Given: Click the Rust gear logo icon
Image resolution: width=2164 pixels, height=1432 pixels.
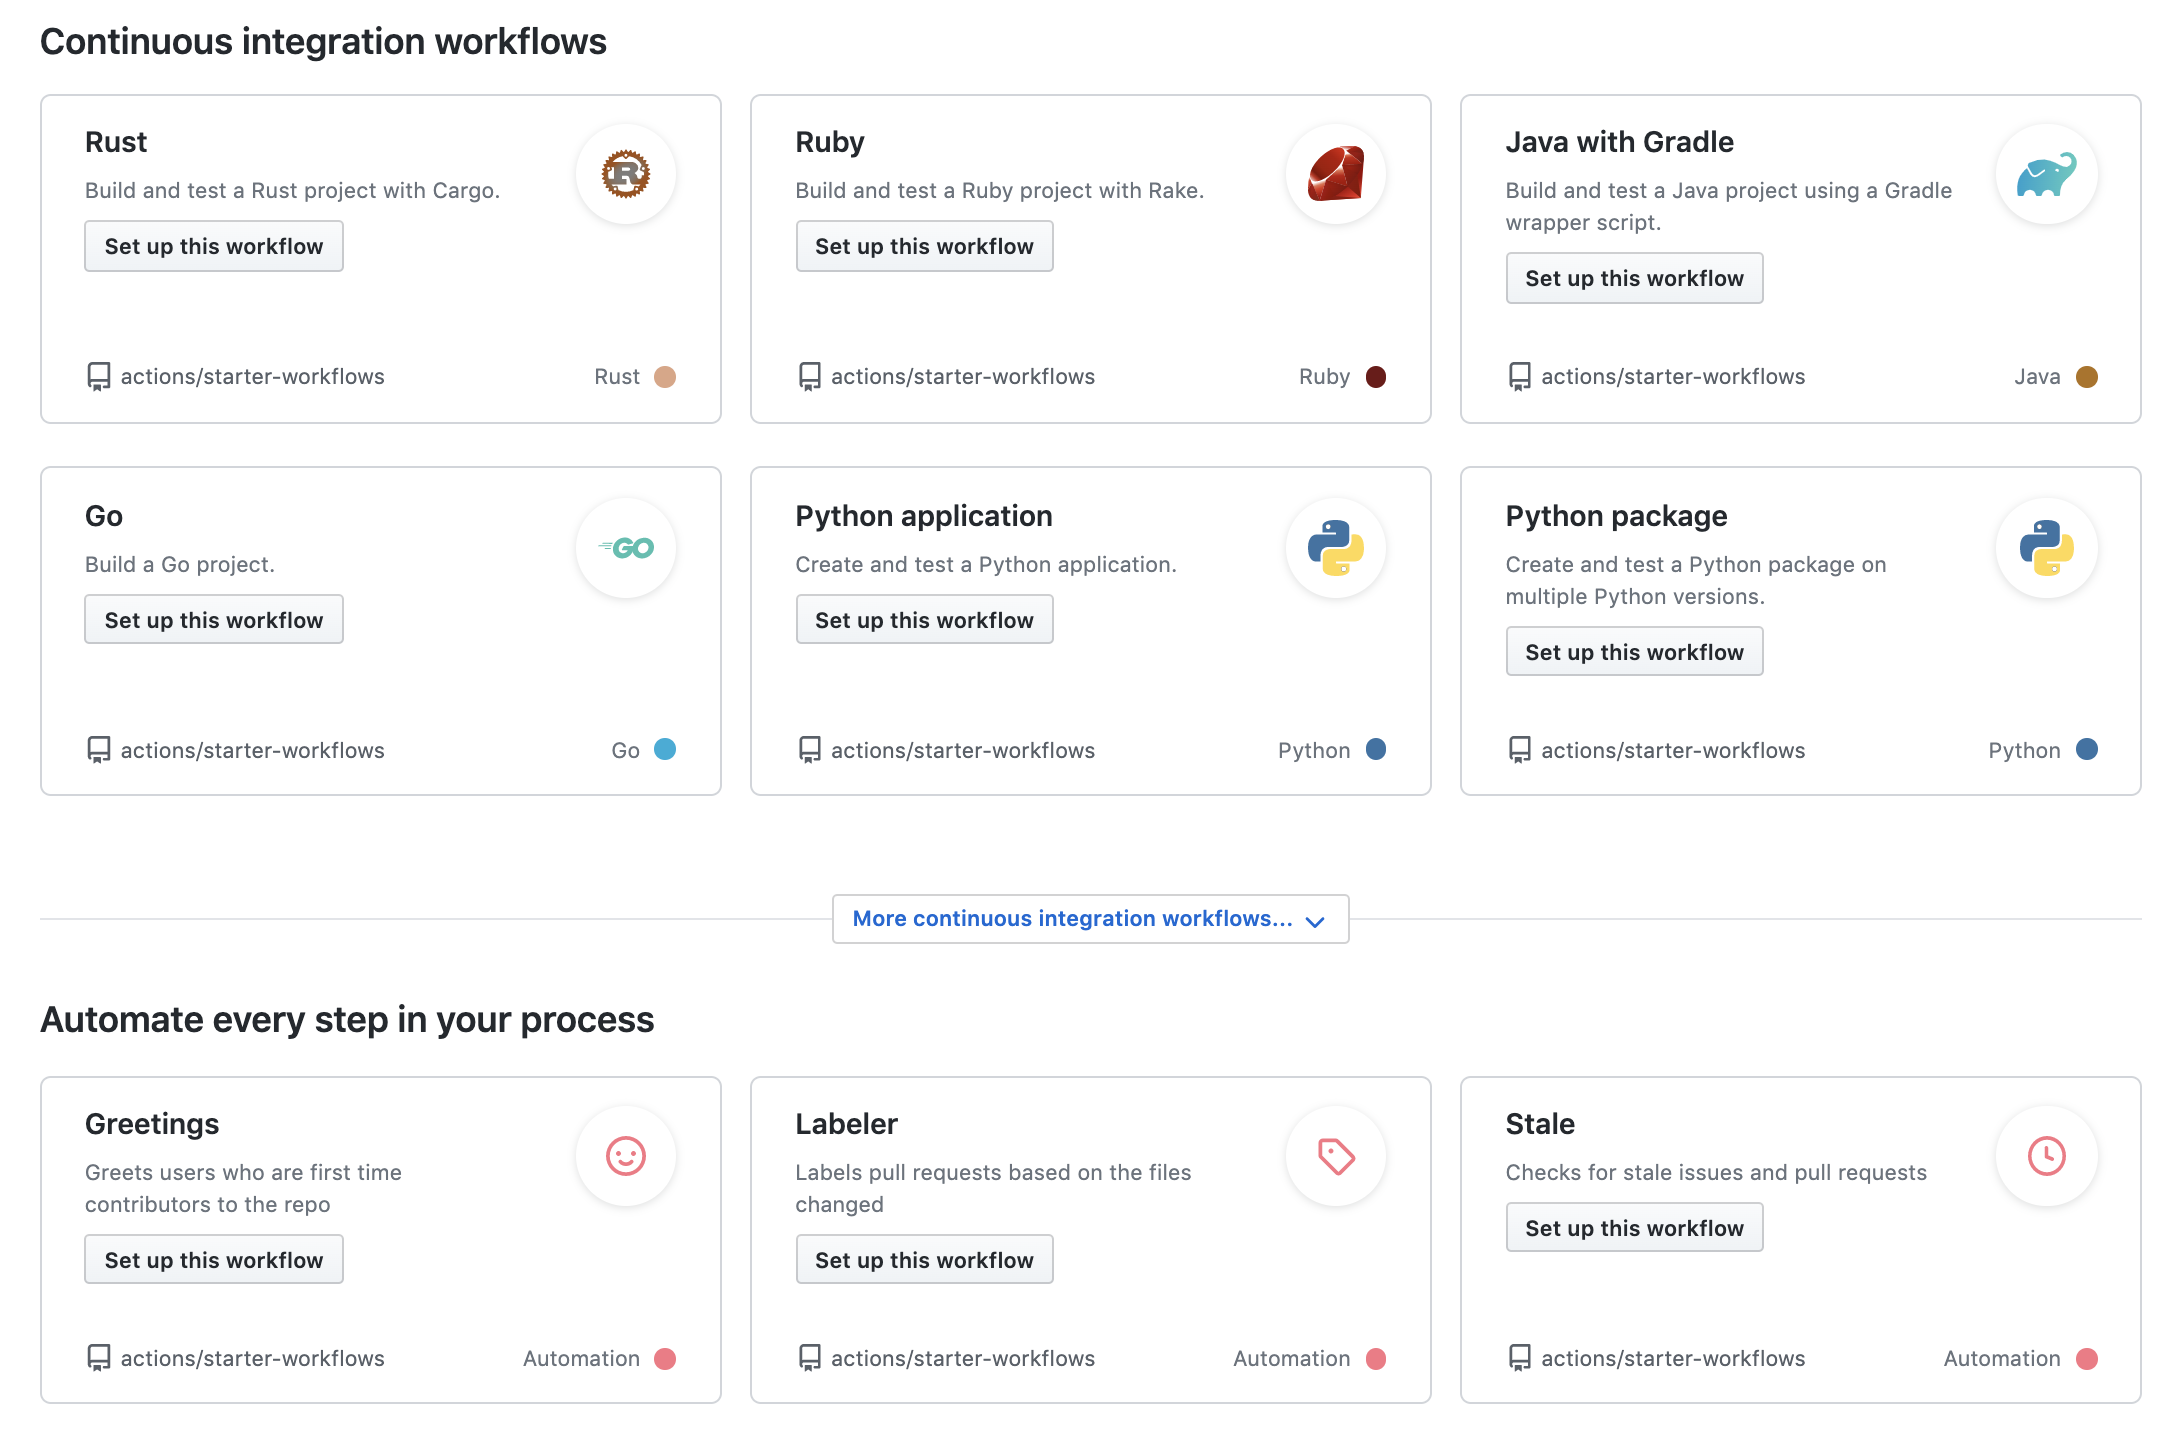Looking at the screenshot, I should [626, 174].
